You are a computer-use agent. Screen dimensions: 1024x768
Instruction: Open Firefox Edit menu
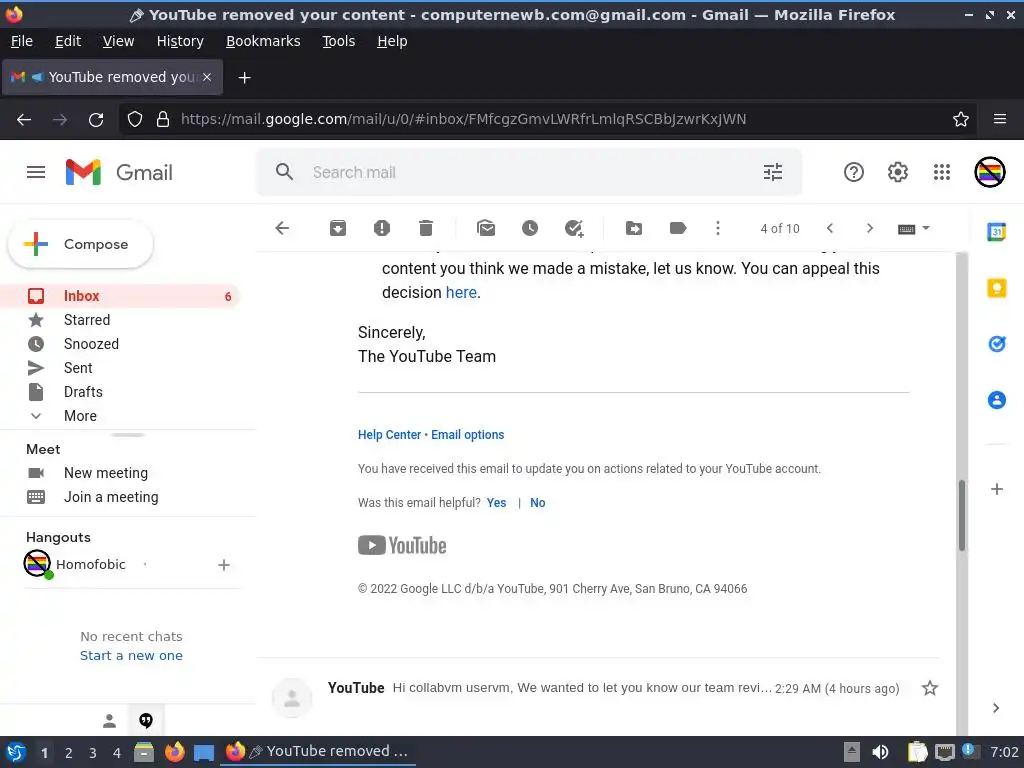68,41
